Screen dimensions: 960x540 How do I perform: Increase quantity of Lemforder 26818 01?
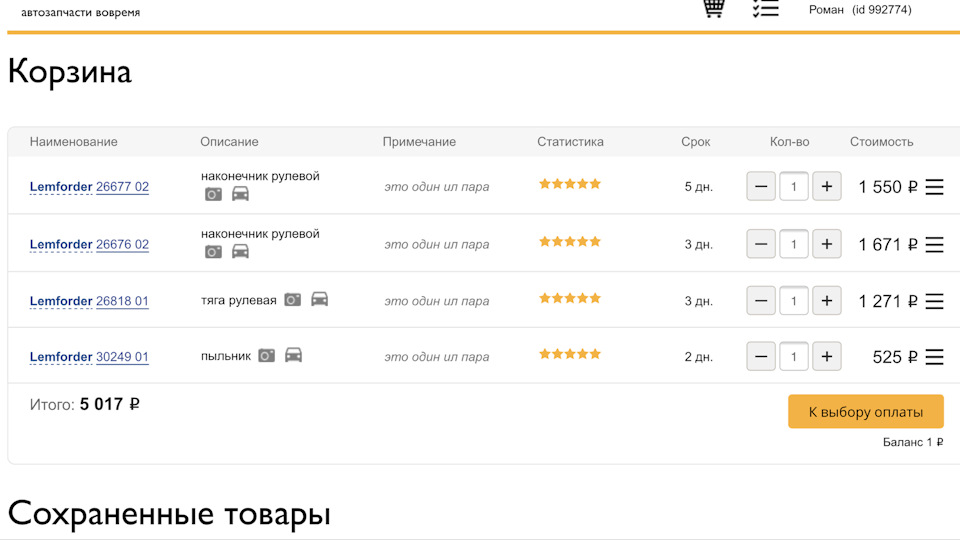tap(827, 301)
